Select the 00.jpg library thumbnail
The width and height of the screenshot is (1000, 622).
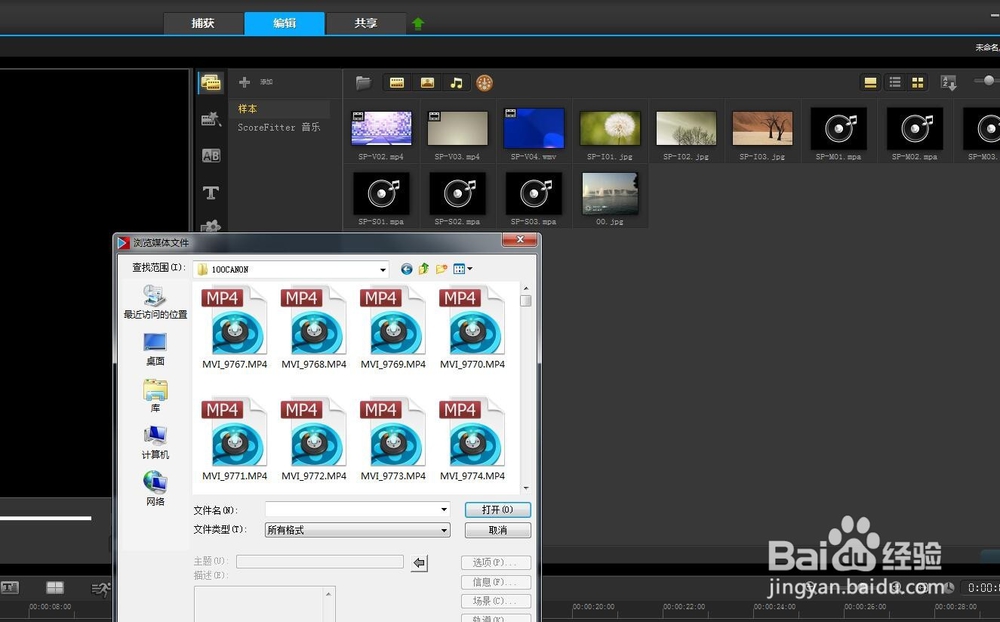(610, 193)
